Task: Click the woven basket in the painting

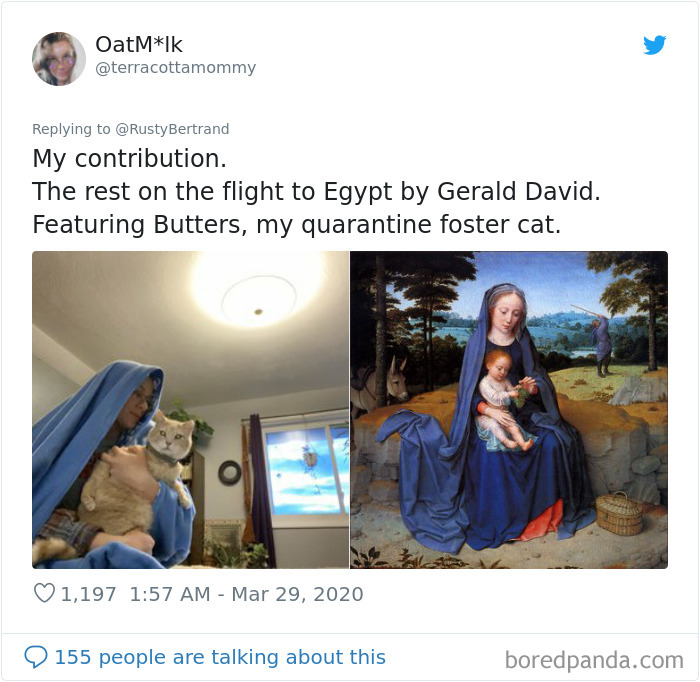Action: pyautogui.click(x=619, y=513)
